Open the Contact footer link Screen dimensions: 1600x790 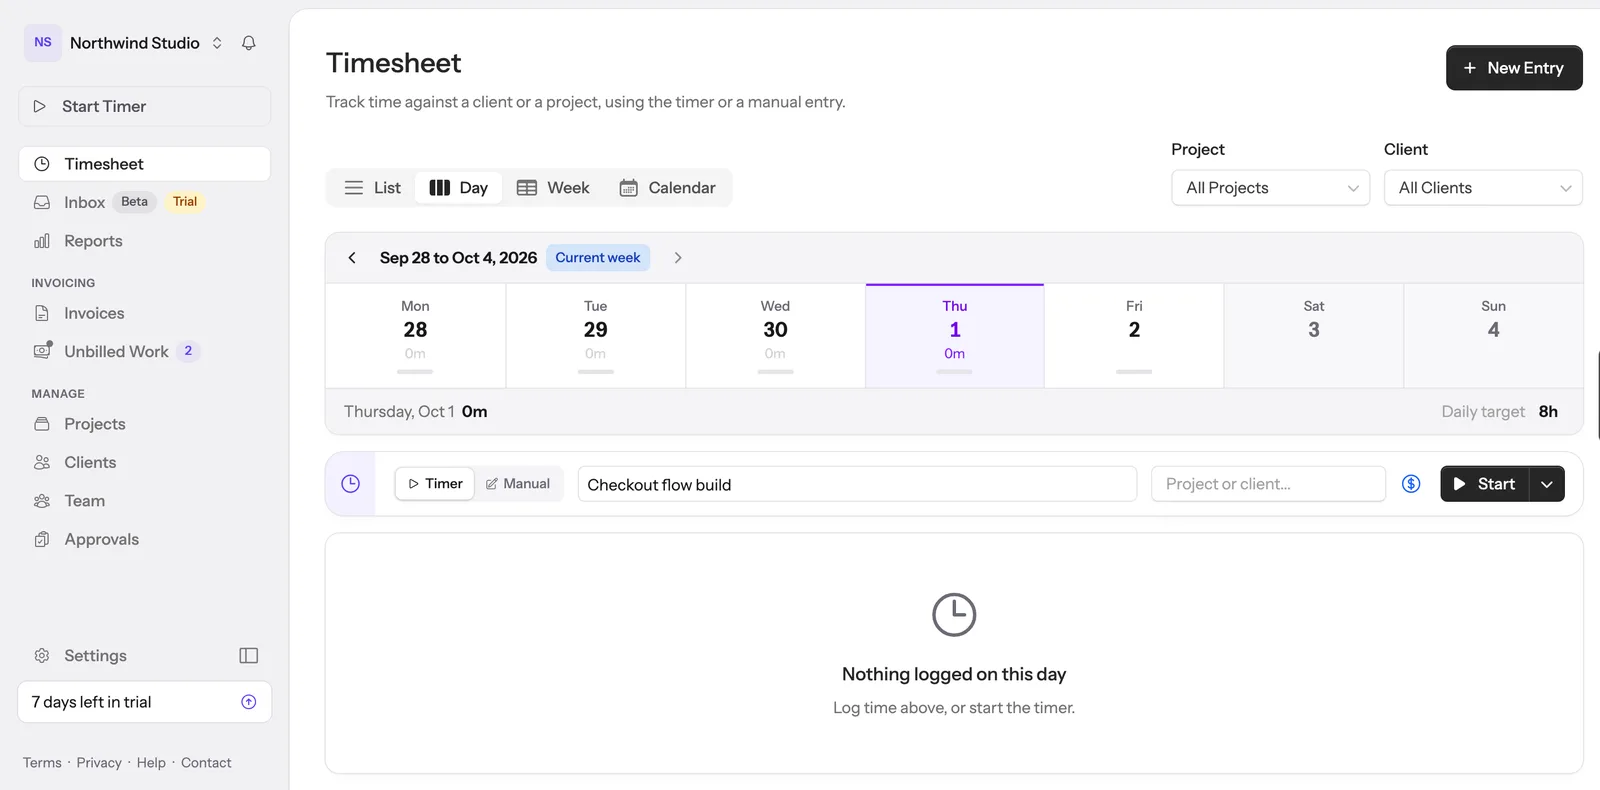pyautogui.click(x=206, y=763)
